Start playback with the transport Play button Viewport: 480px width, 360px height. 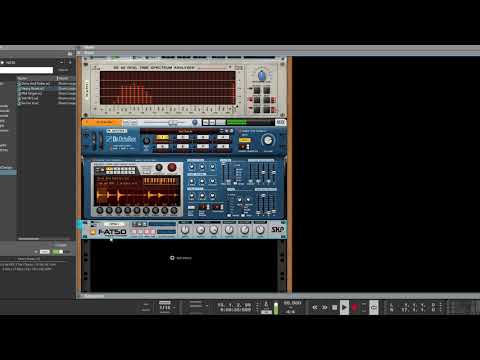click(344, 307)
